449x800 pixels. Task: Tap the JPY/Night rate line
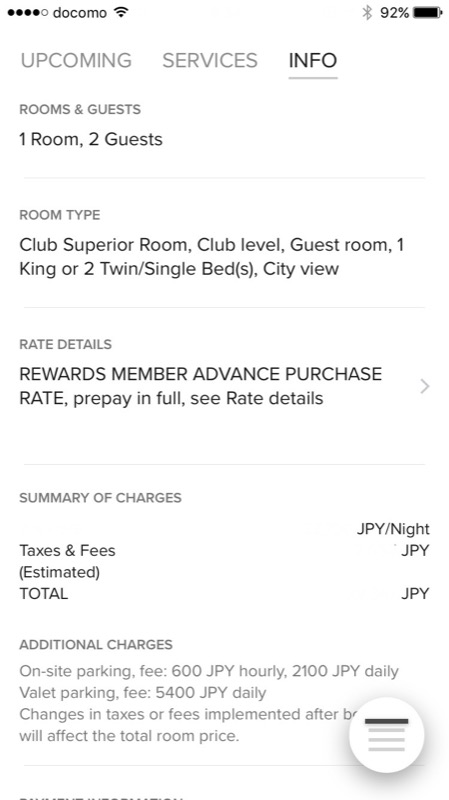393,529
